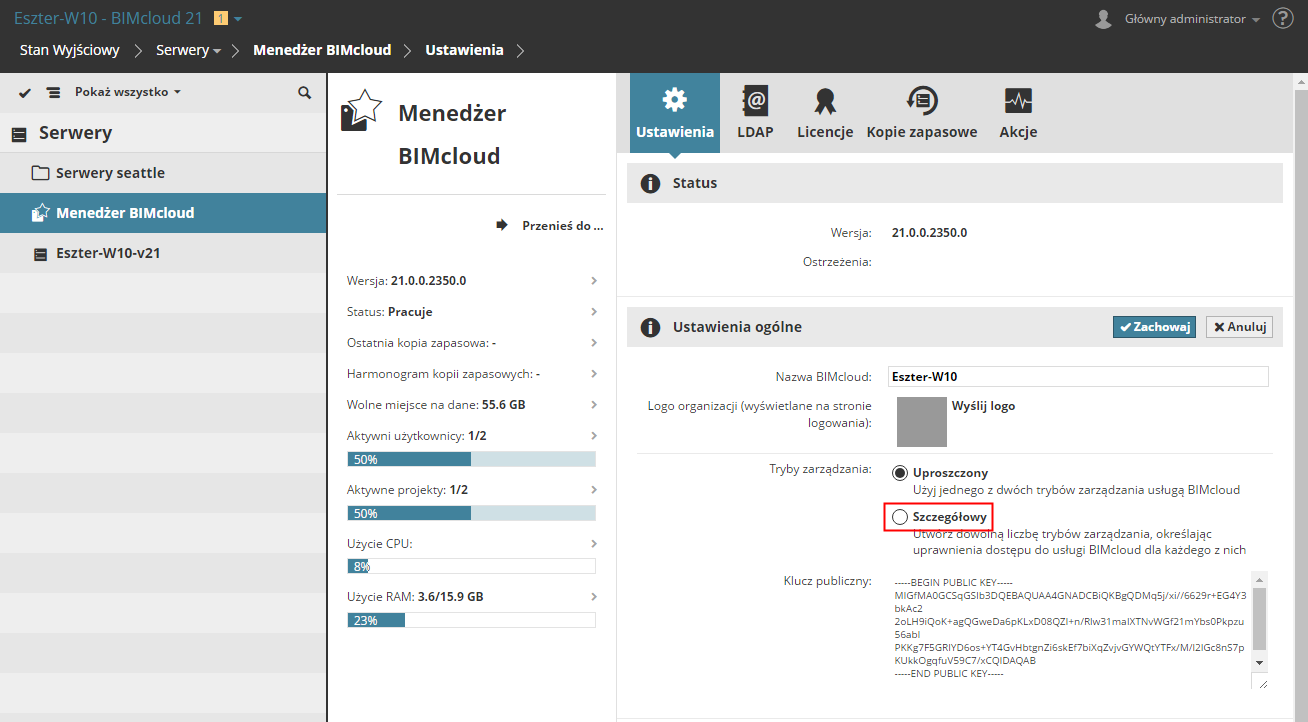Select Menedżer BIMcloud in the server tree
This screenshot has height=722, width=1308.
(x=163, y=213)
